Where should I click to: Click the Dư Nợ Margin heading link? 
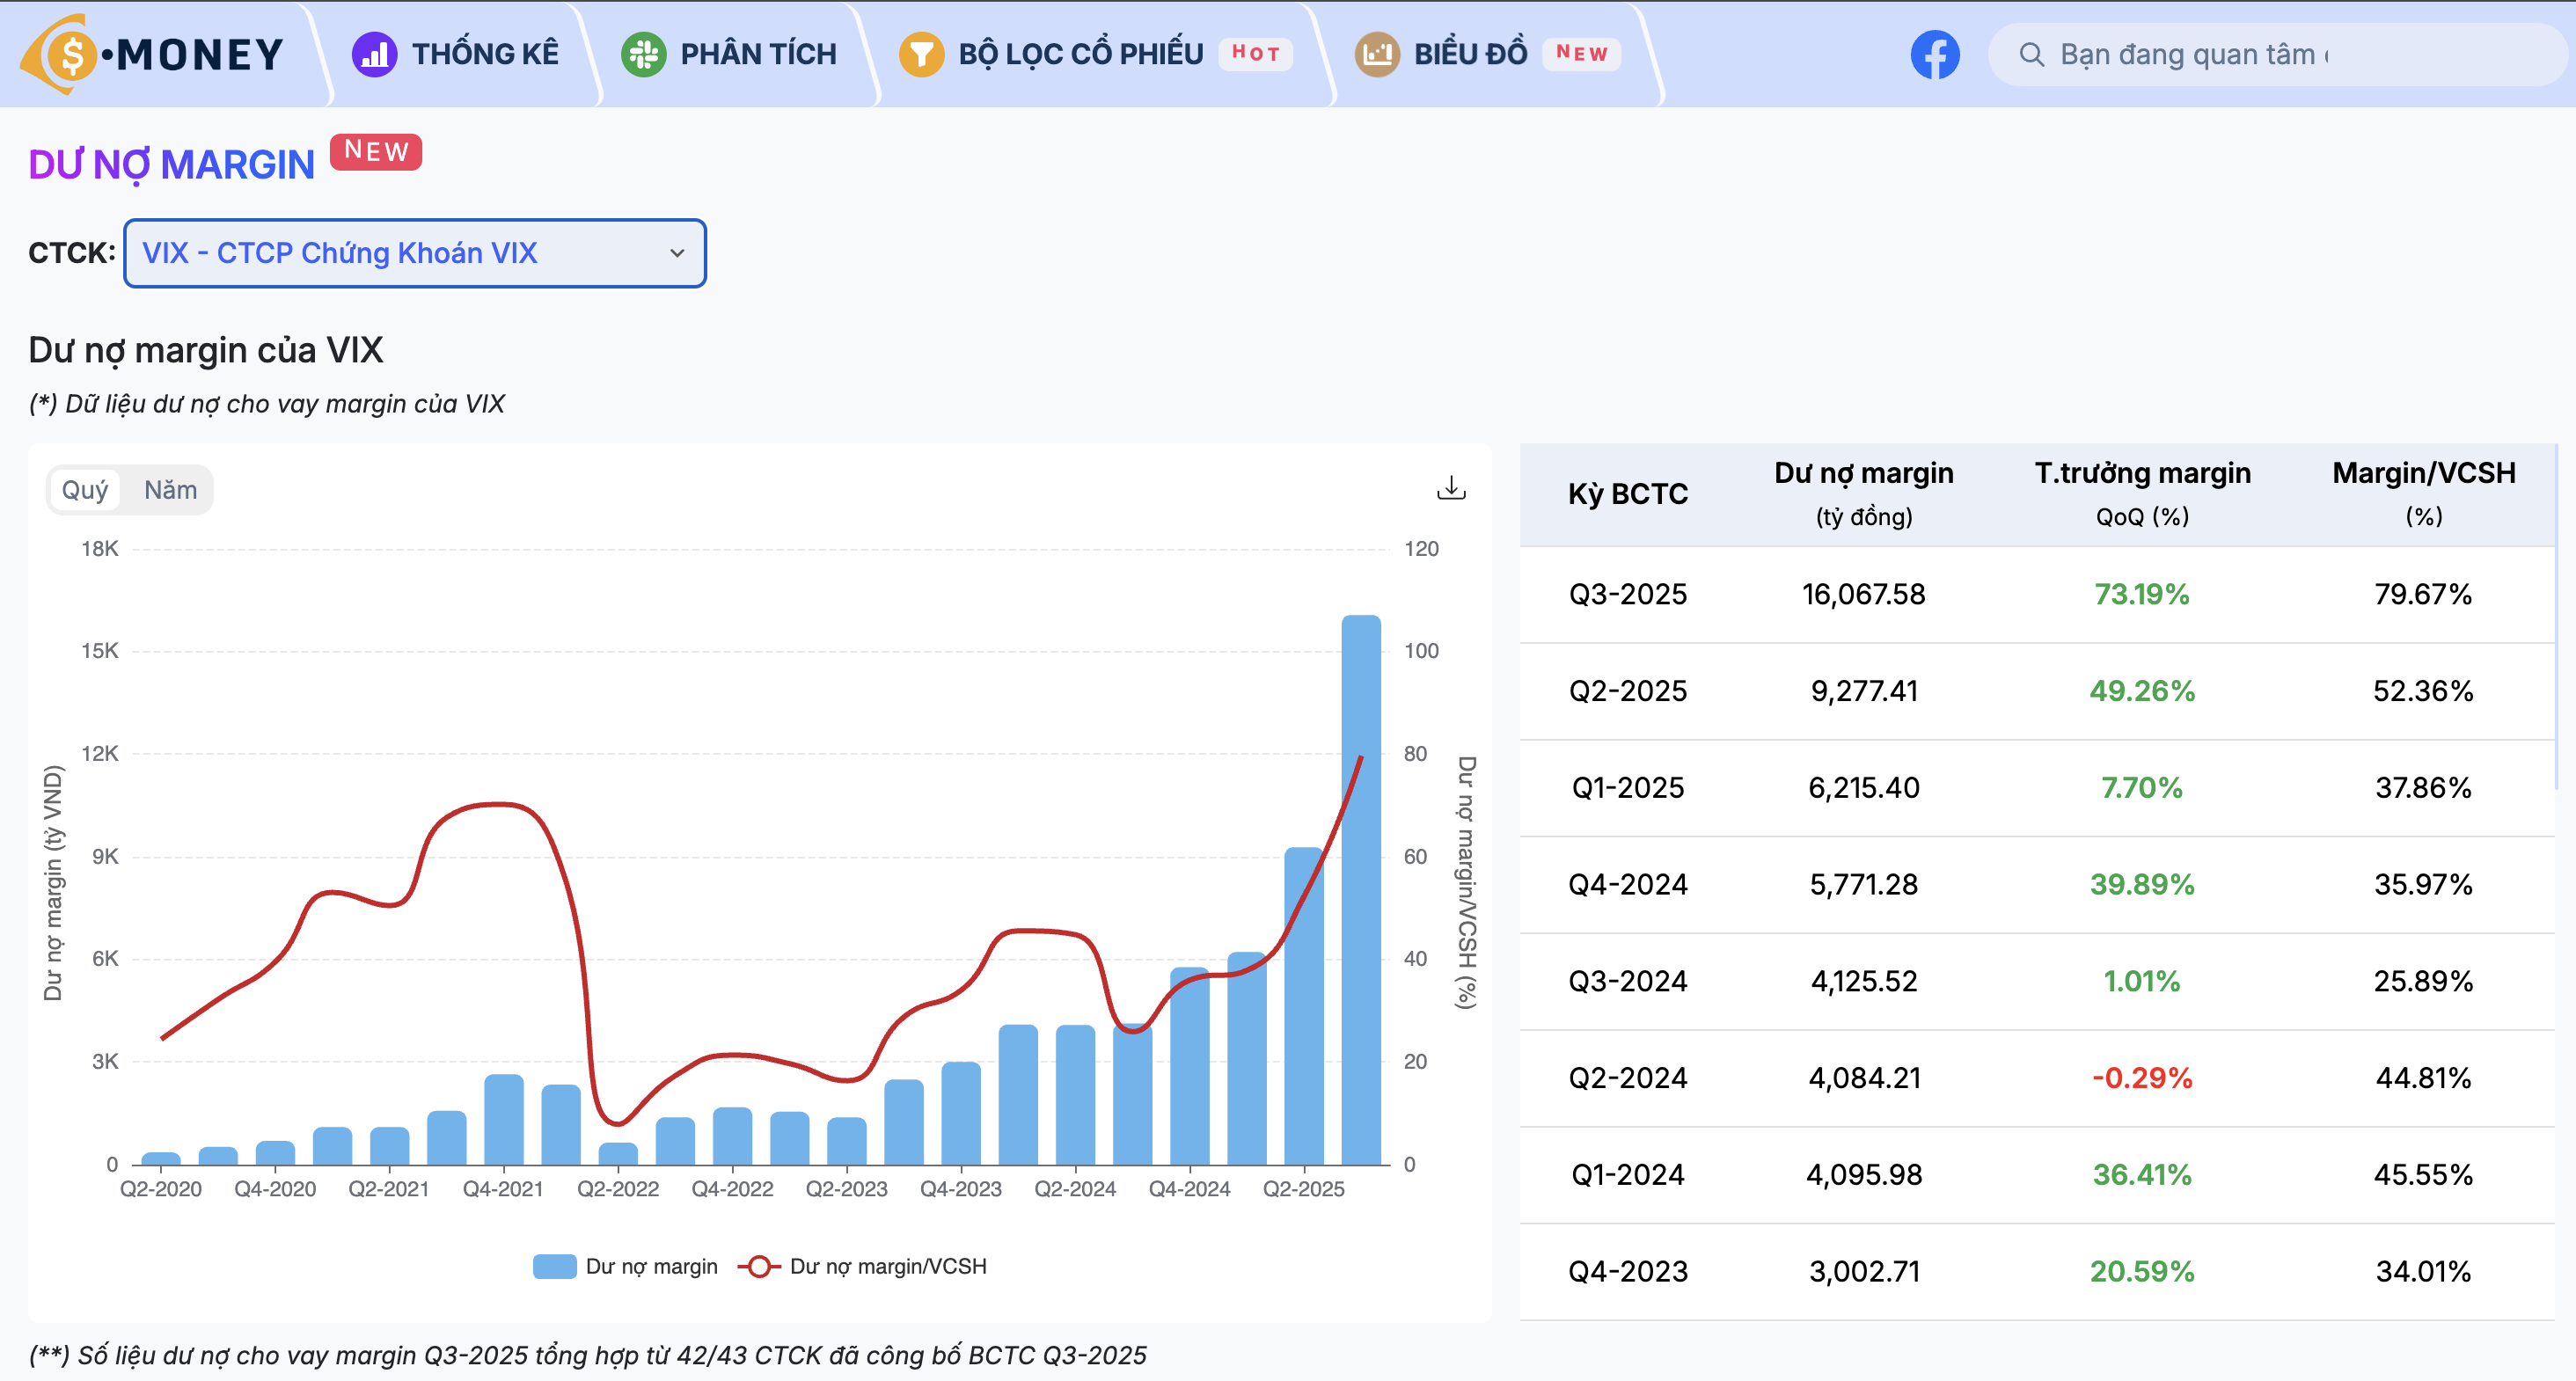coord(171,165)
